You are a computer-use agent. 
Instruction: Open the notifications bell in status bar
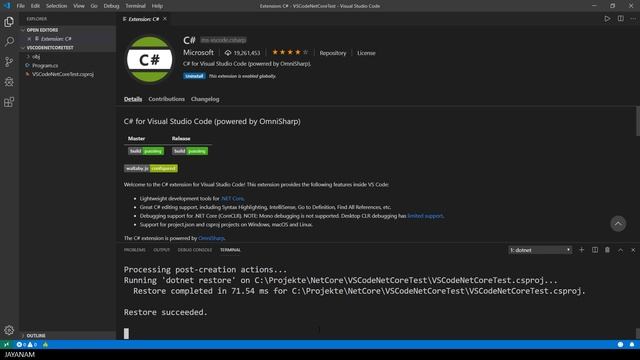coord(632,344)
